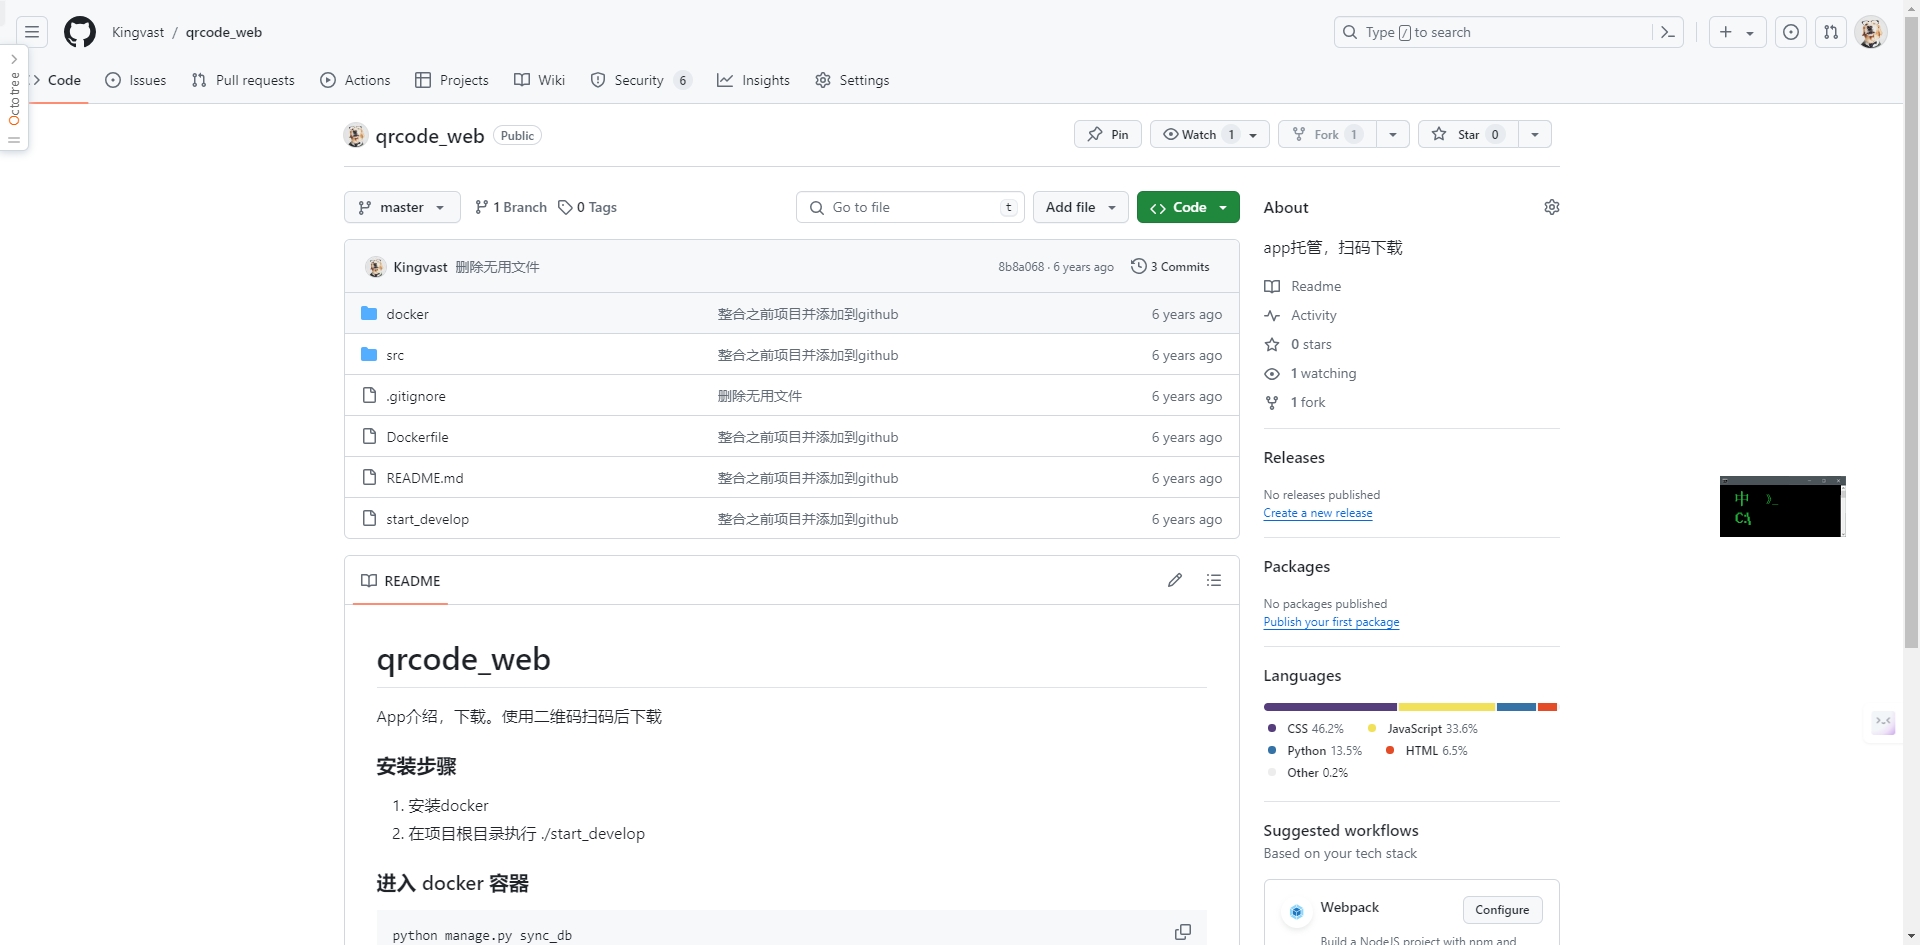
Task: Open the Readme link in About
Action: (x=1303, y=286)
